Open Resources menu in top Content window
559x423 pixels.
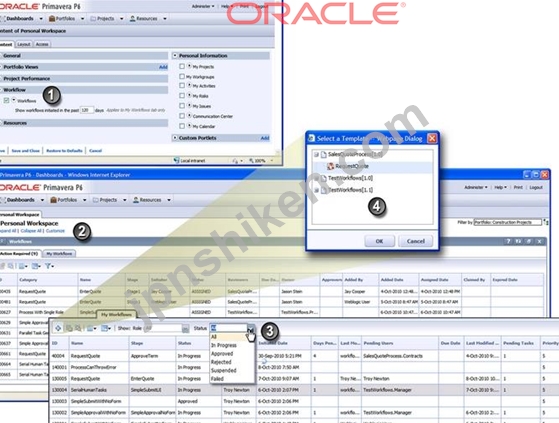147,19
